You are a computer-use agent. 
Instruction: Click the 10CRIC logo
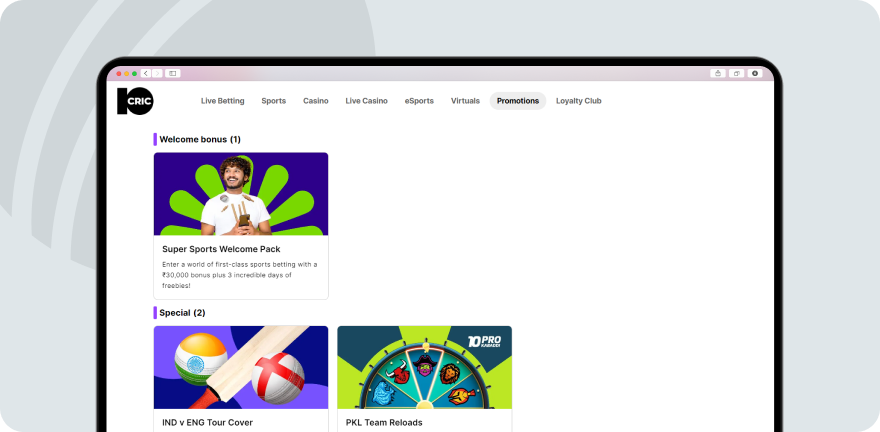pos(135,101)
